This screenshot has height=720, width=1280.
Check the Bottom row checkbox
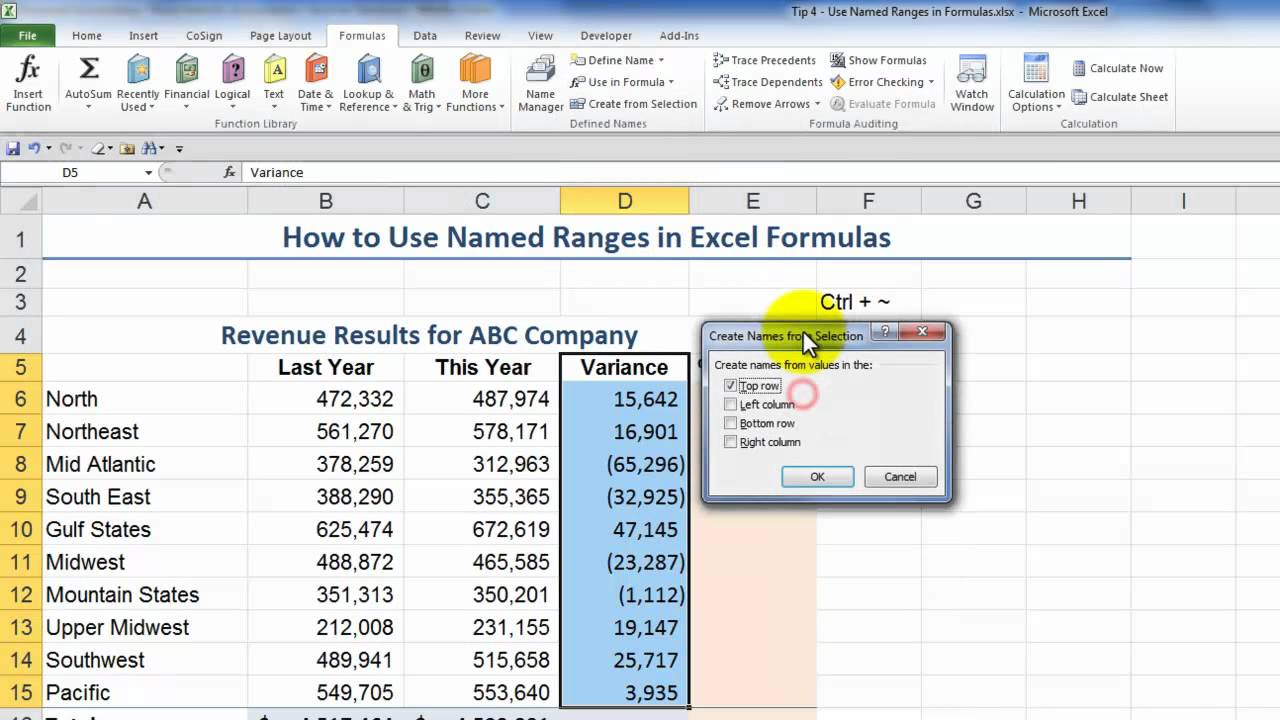pyautogui.click(x=731, y=423)
